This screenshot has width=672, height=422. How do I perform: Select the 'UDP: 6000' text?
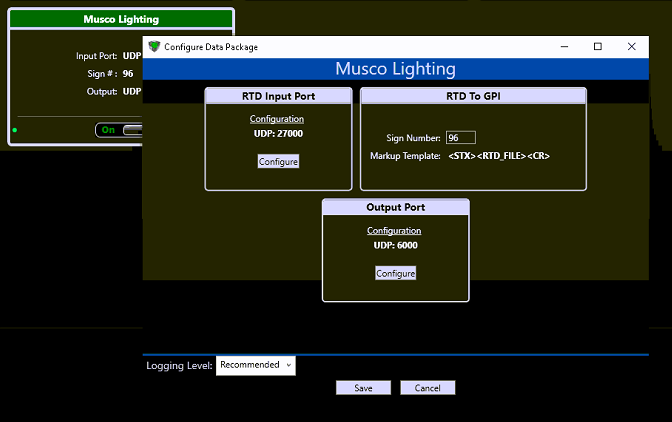(x=396, y=245)
